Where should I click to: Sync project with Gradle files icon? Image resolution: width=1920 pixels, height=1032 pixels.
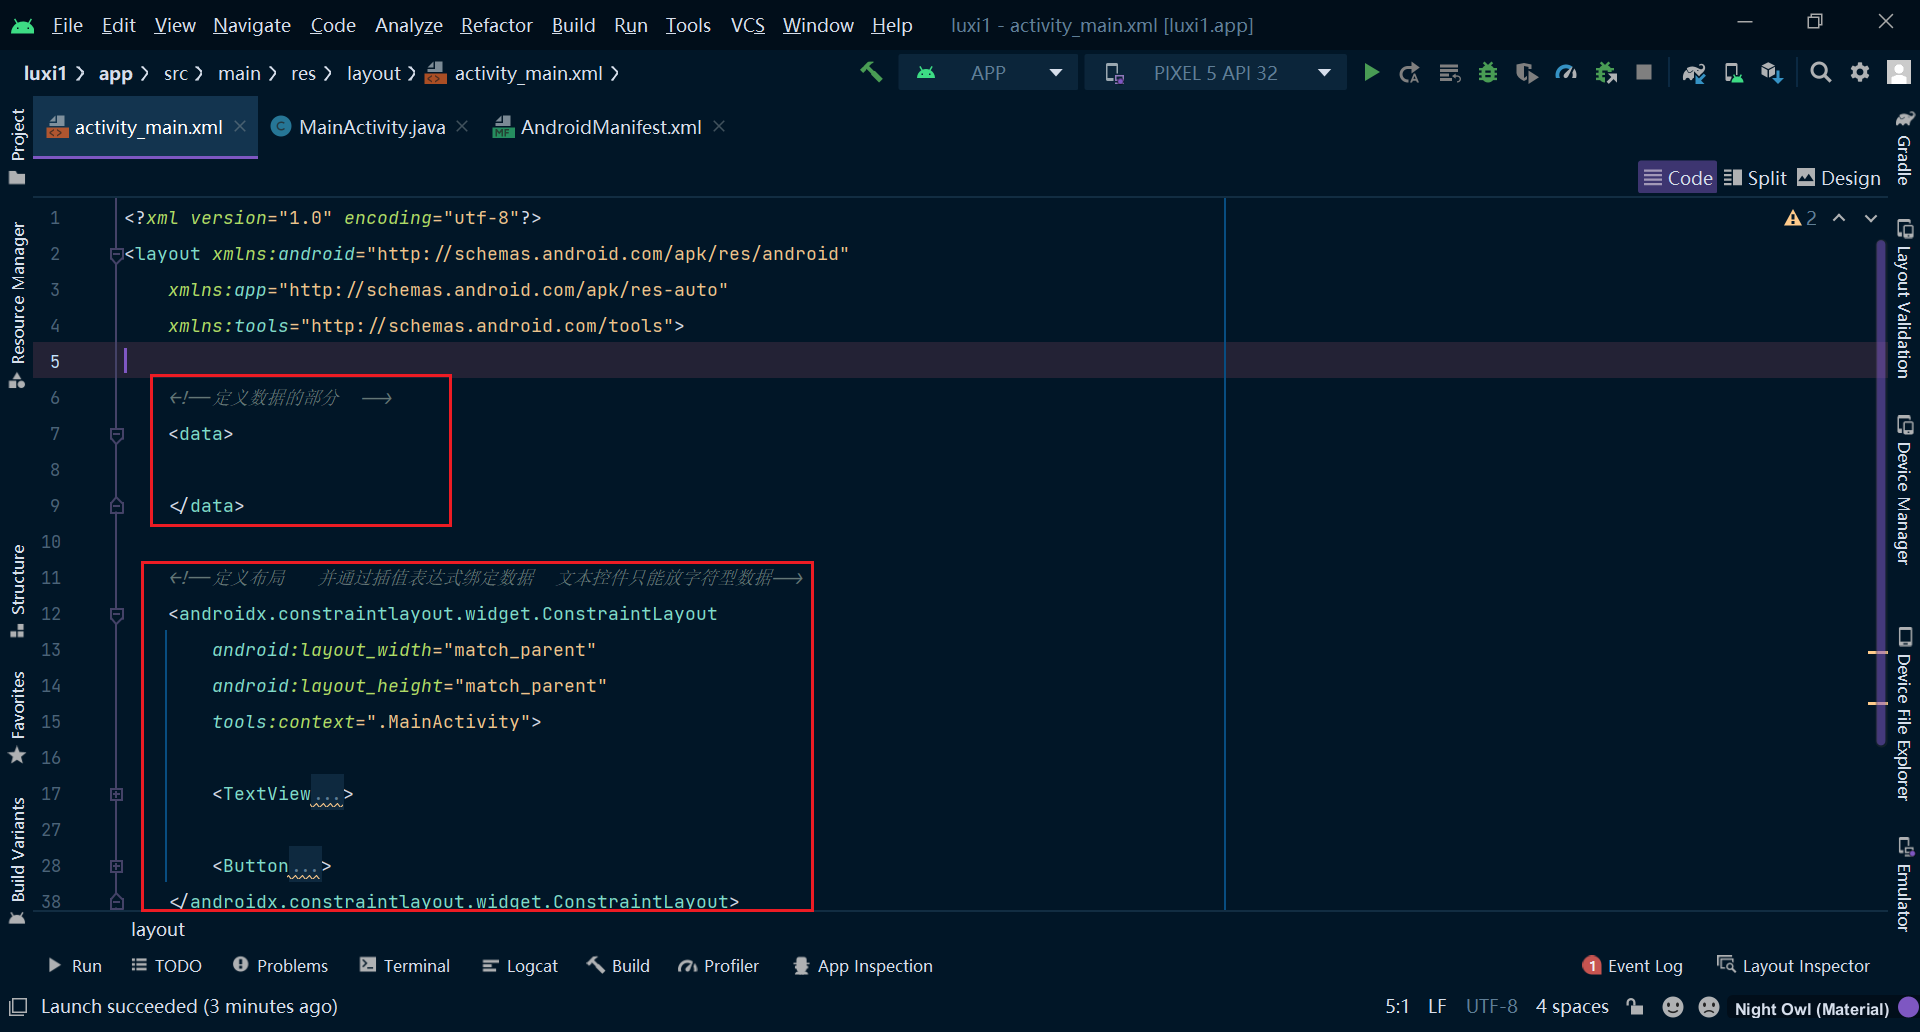click(1694, 72)
